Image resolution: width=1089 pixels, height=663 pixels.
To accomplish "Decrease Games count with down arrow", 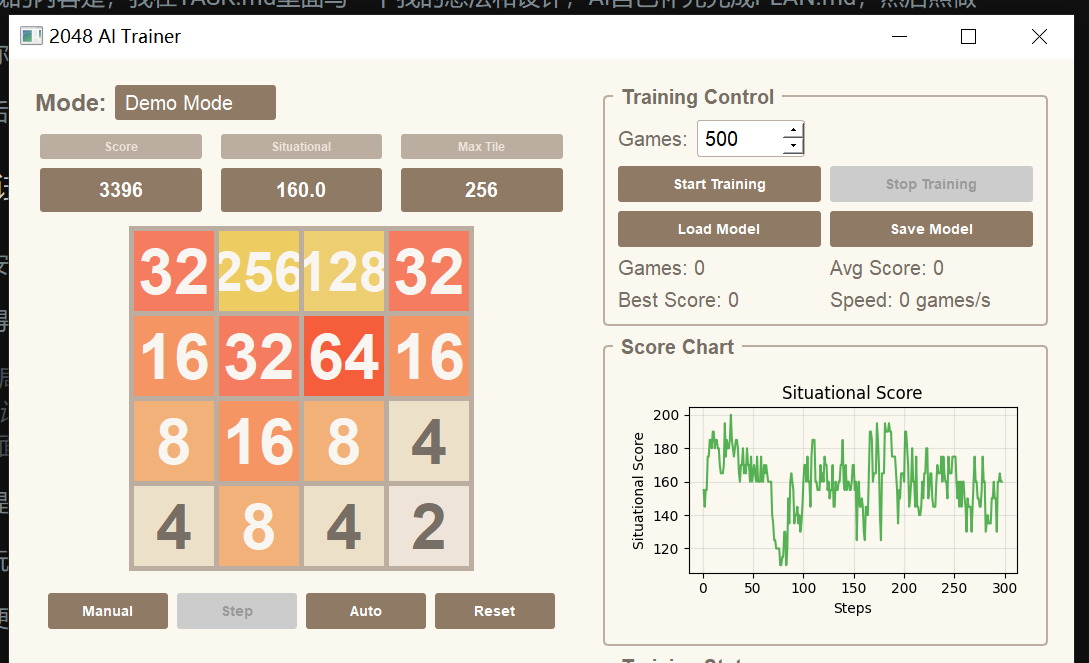I will (793, 146).
